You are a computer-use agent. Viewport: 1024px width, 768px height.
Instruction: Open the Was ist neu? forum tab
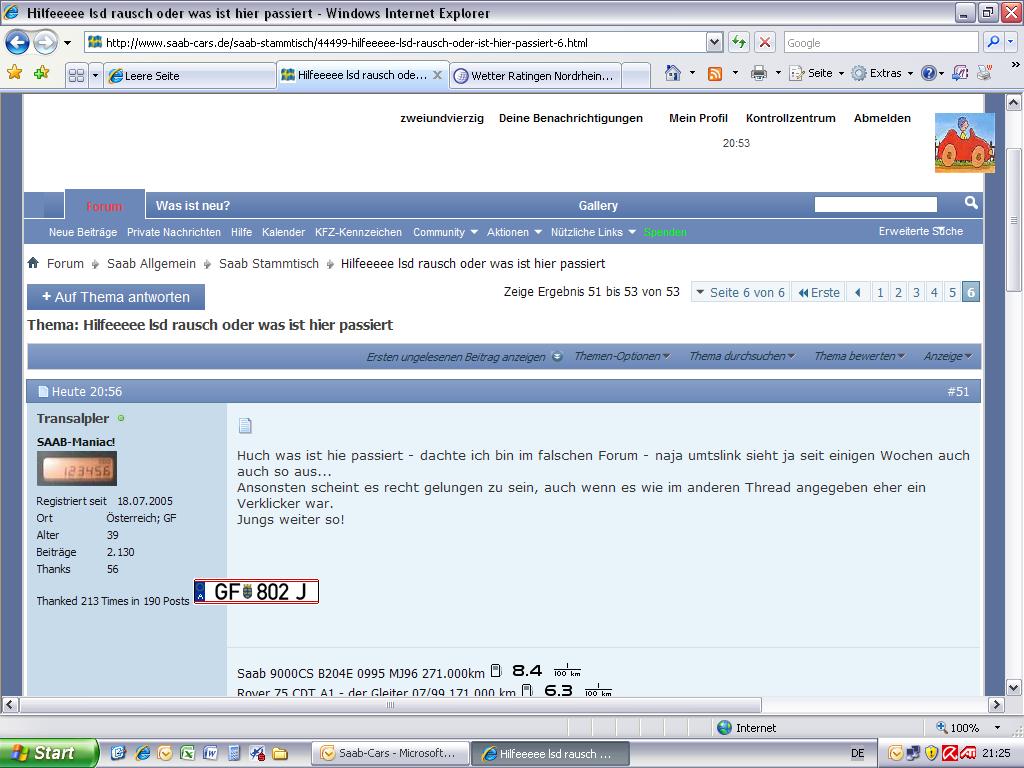[193, 206]
